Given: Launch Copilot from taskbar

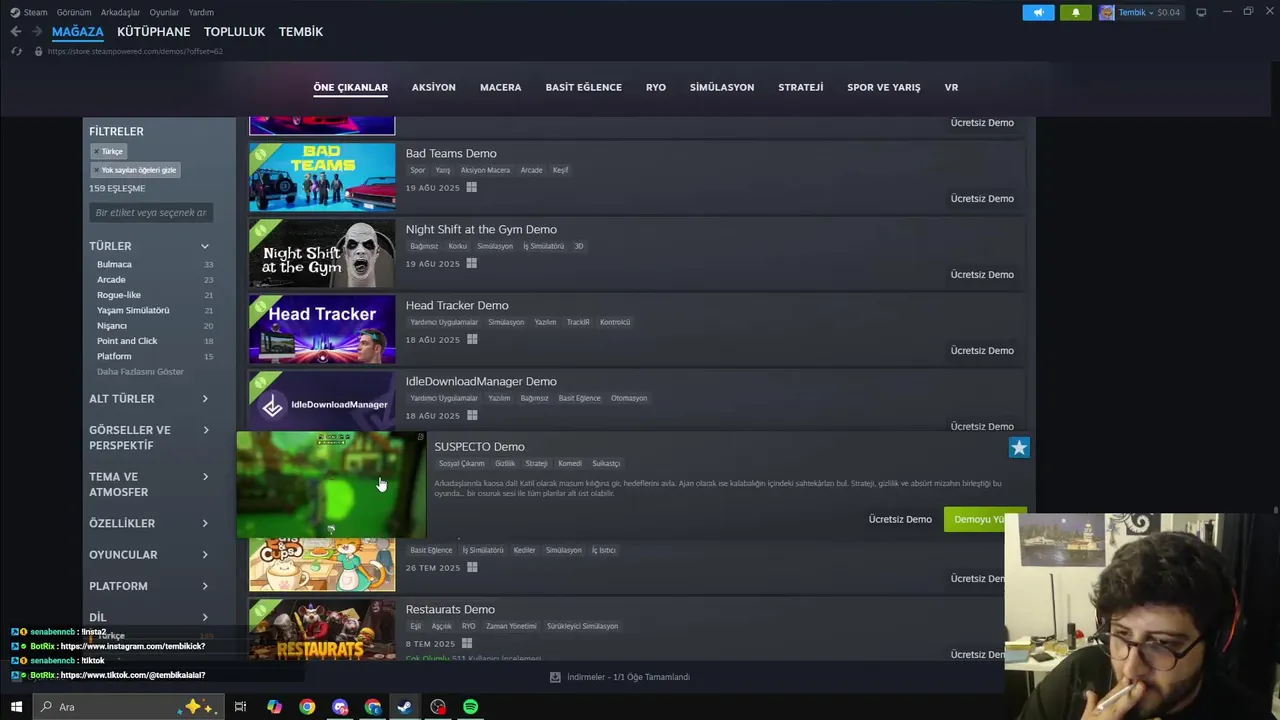Looking at the screenshot, I should (274, 707).
